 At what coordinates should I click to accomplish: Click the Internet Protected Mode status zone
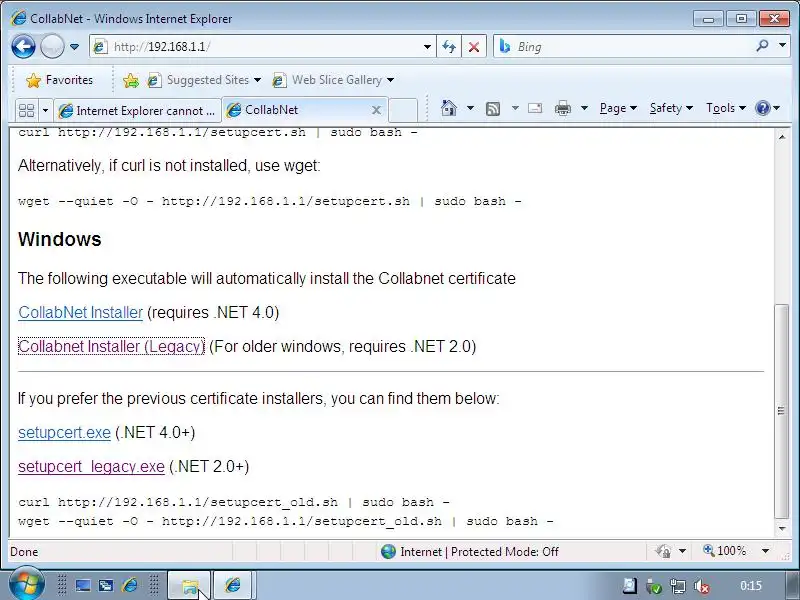[x=469, y=552]
